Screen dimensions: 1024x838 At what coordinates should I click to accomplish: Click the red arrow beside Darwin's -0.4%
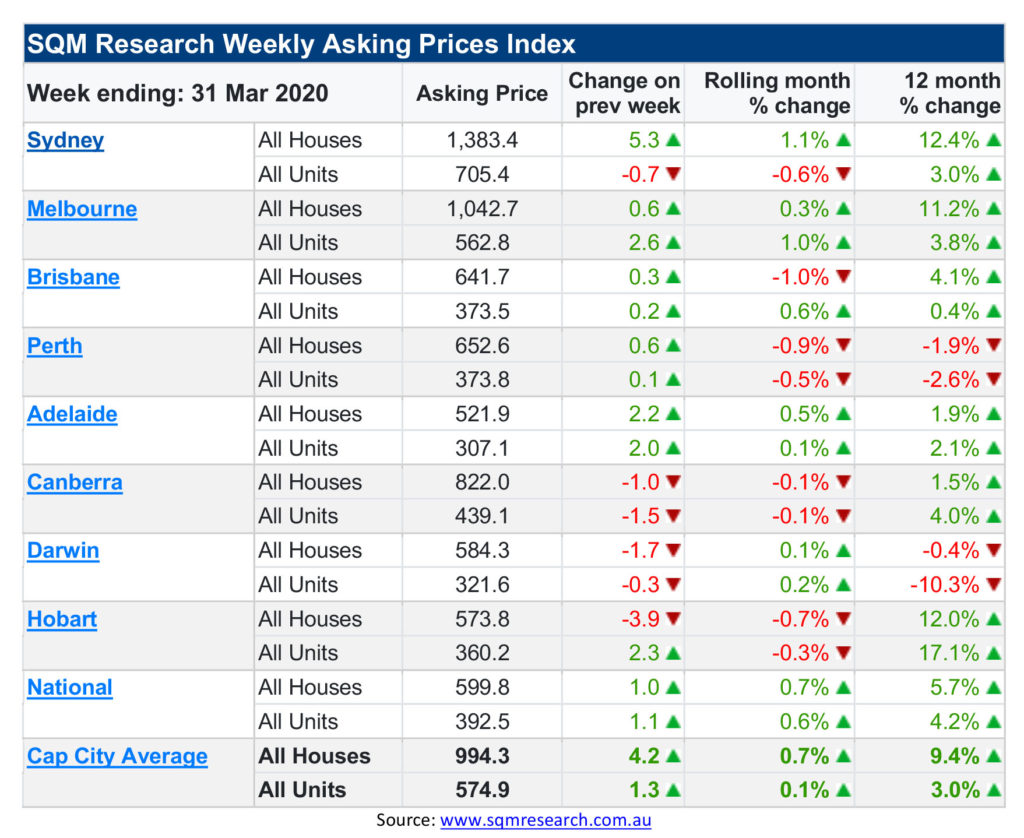pos(994,550)
